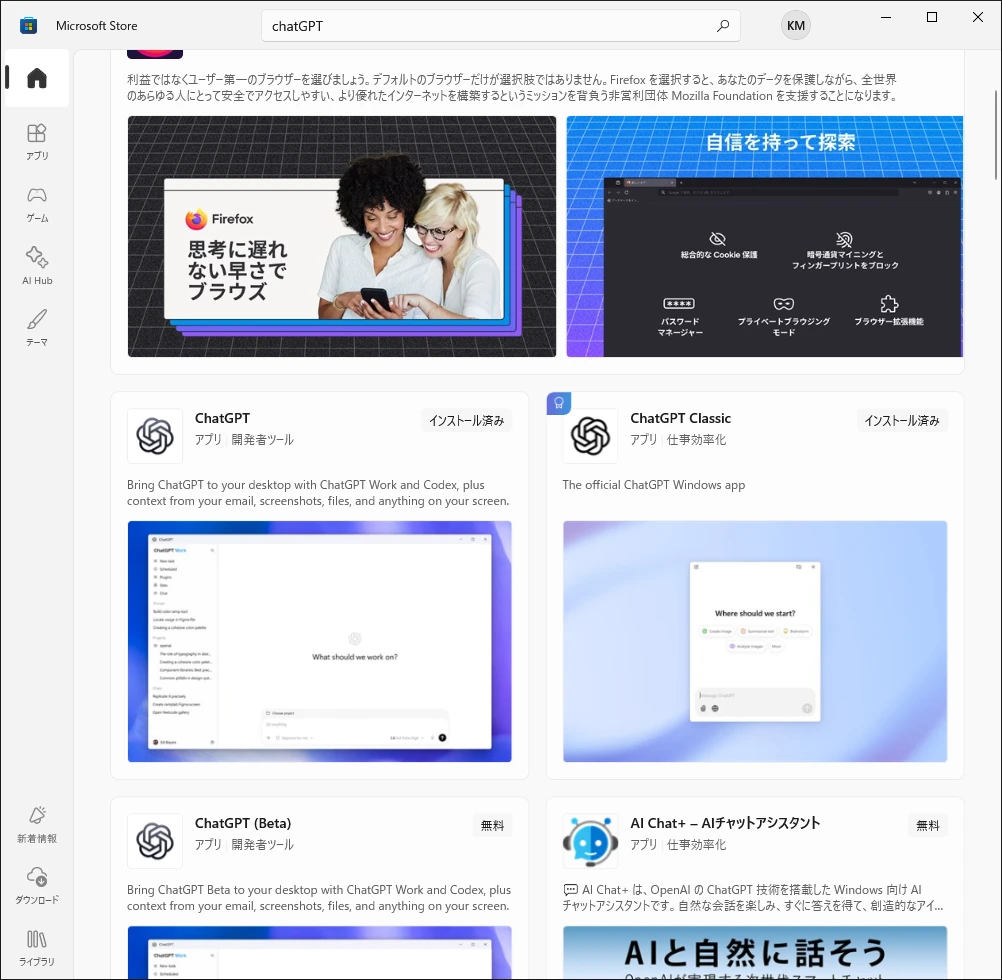Click インストール済み button for ChatGPT
This screenshot has width=1002, height=980.
466,420
